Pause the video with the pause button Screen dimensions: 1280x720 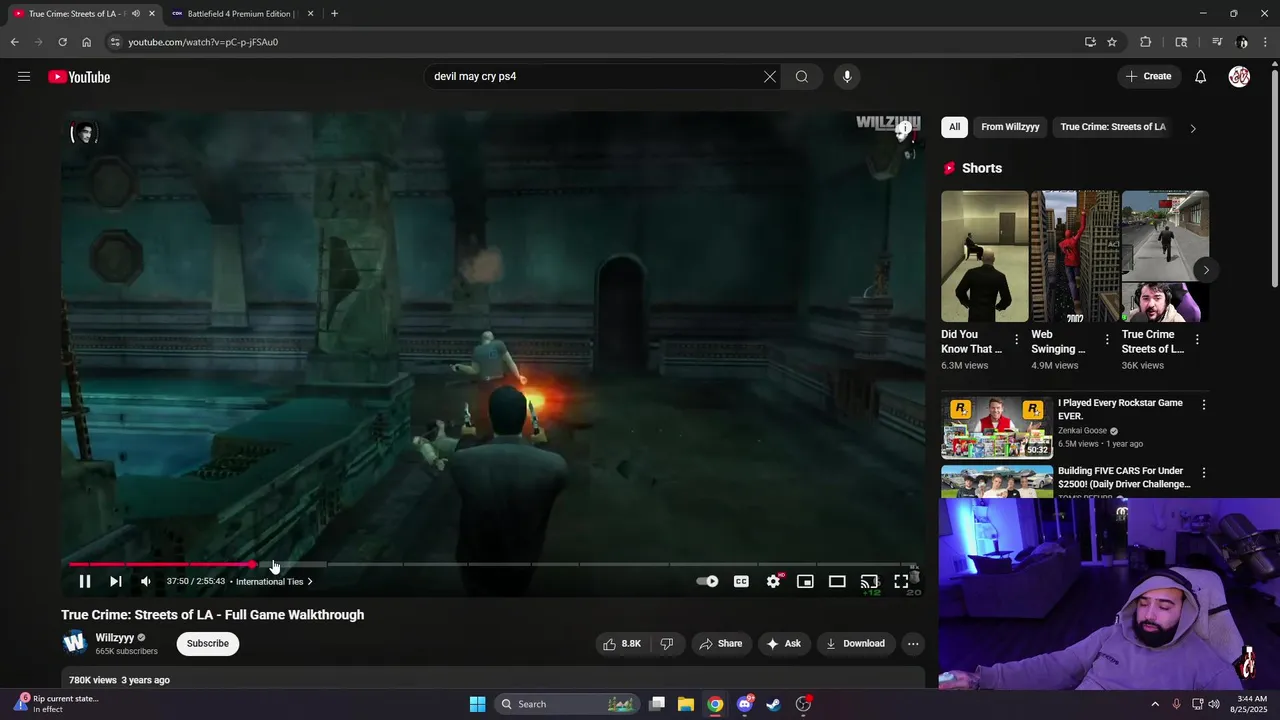point(85,581)
